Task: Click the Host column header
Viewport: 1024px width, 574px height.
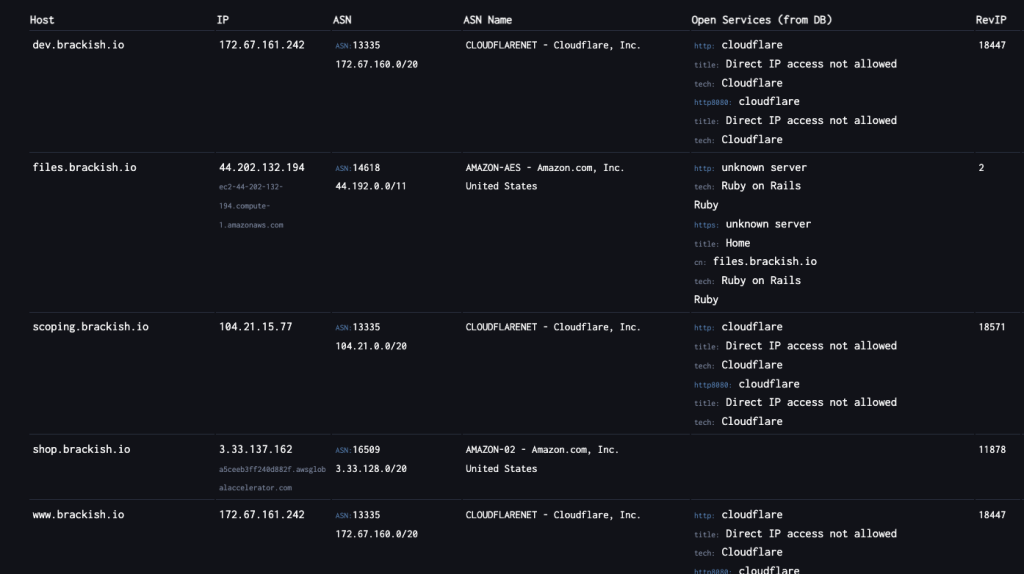Action: click(x=42, y=20)
